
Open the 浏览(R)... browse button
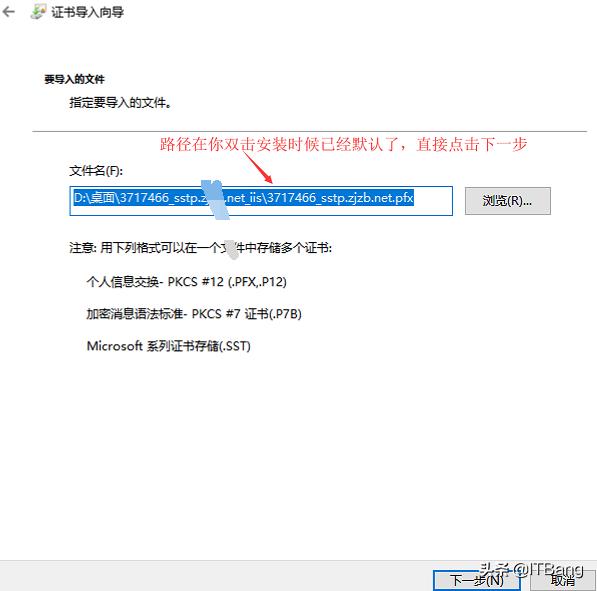508,201
